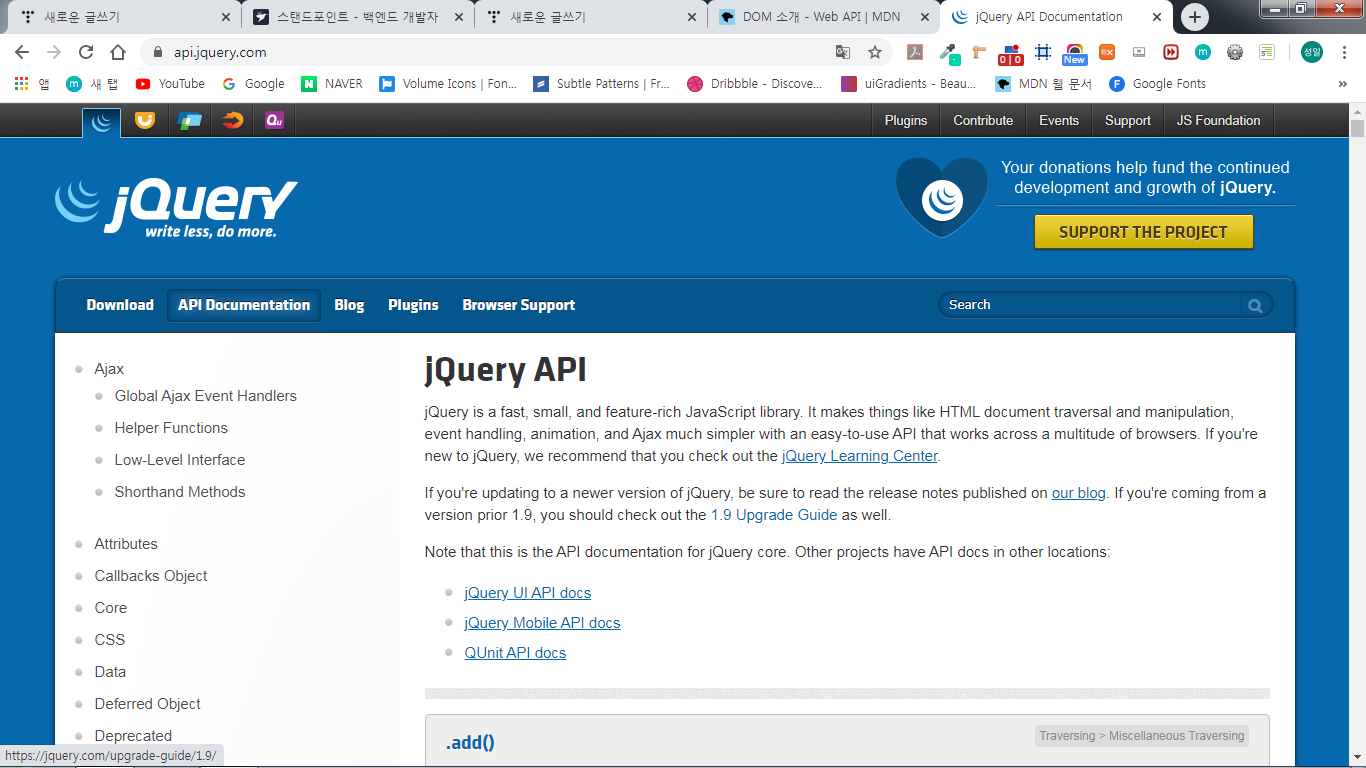Screen dimensions: 1366x768
Task: Open the jQuery UI project icon
Action: (145, 120)
